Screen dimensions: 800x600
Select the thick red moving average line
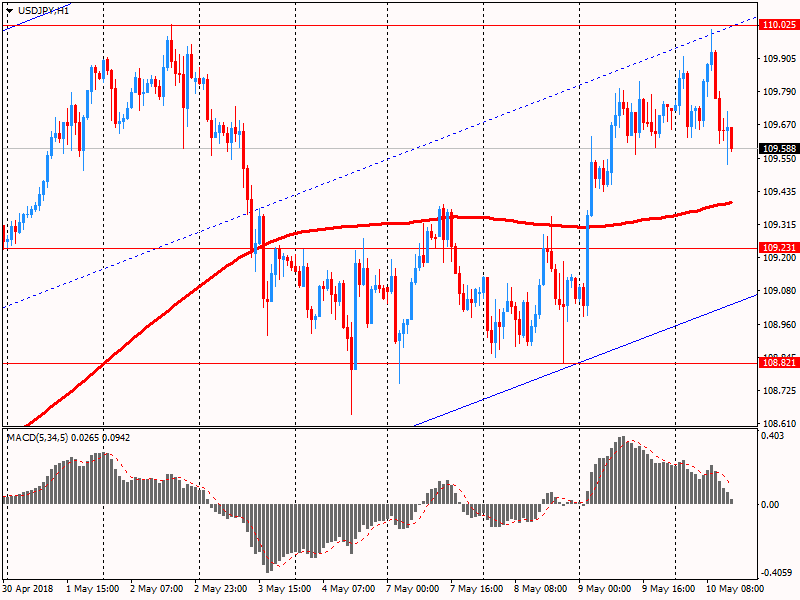[357, 225]
